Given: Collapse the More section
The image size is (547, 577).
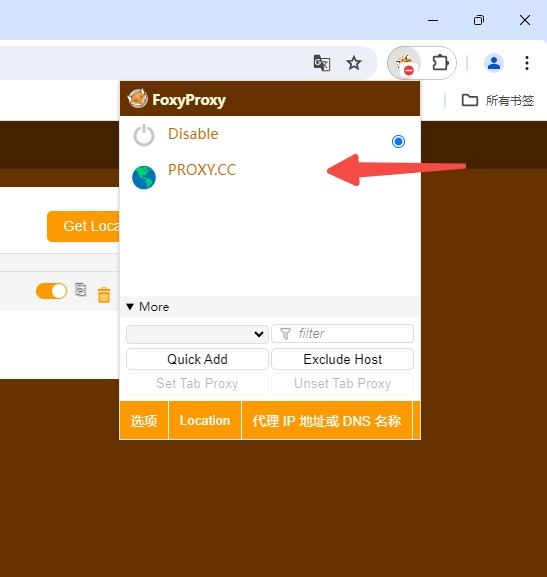Looking at the screenshot, I should click(148, 307).
